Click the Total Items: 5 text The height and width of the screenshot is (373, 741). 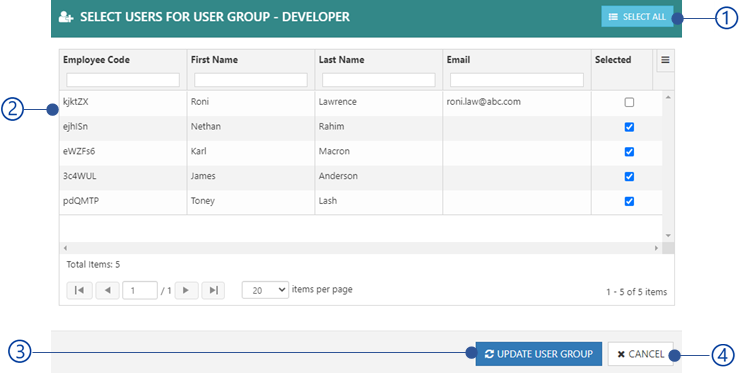click(93, 265)
